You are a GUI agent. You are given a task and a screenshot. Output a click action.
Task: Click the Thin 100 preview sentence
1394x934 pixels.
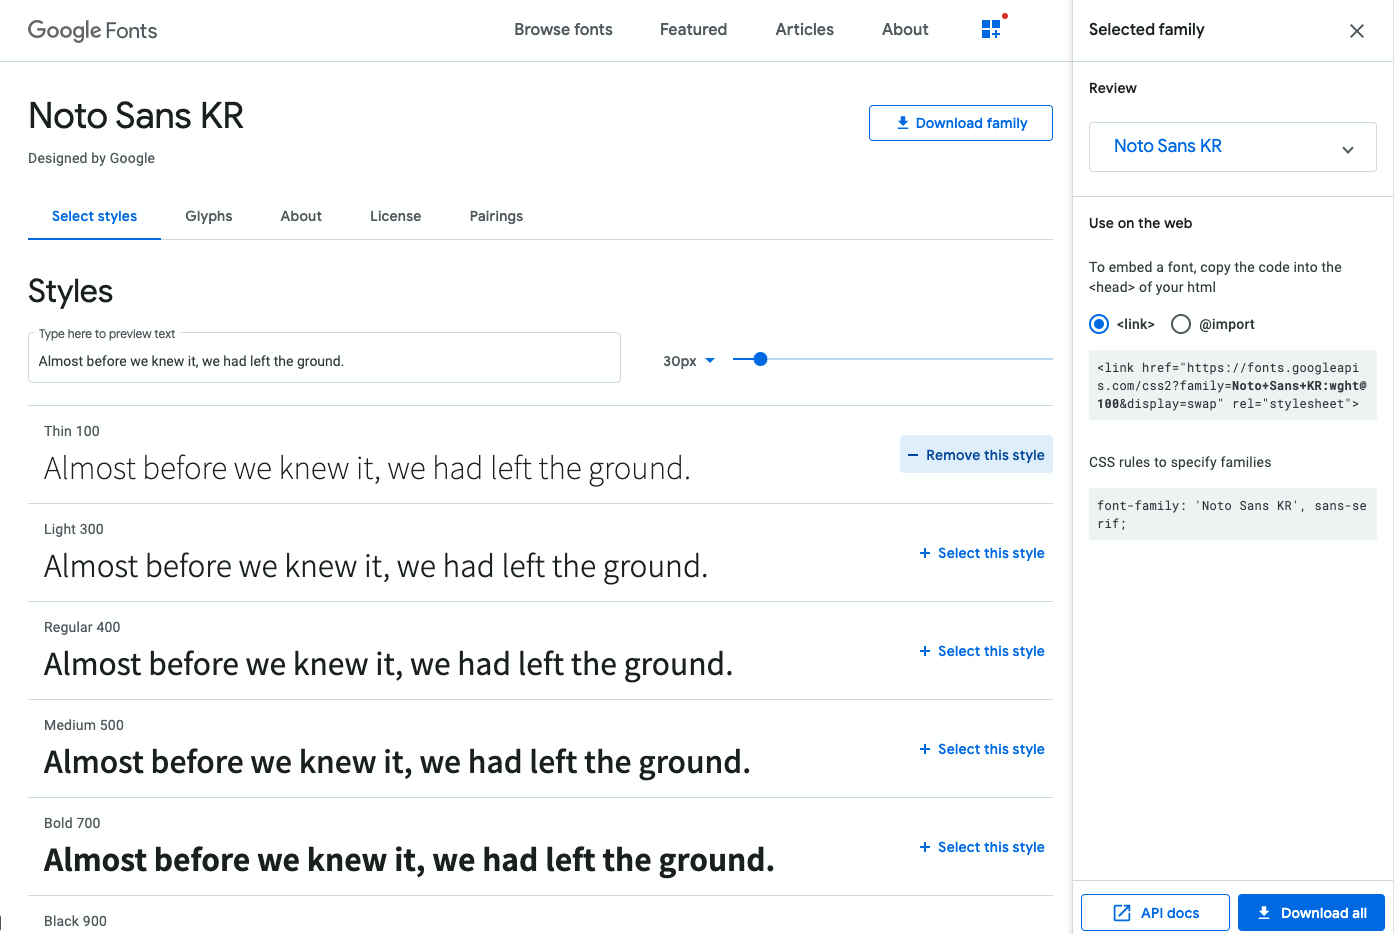[367, 468]
